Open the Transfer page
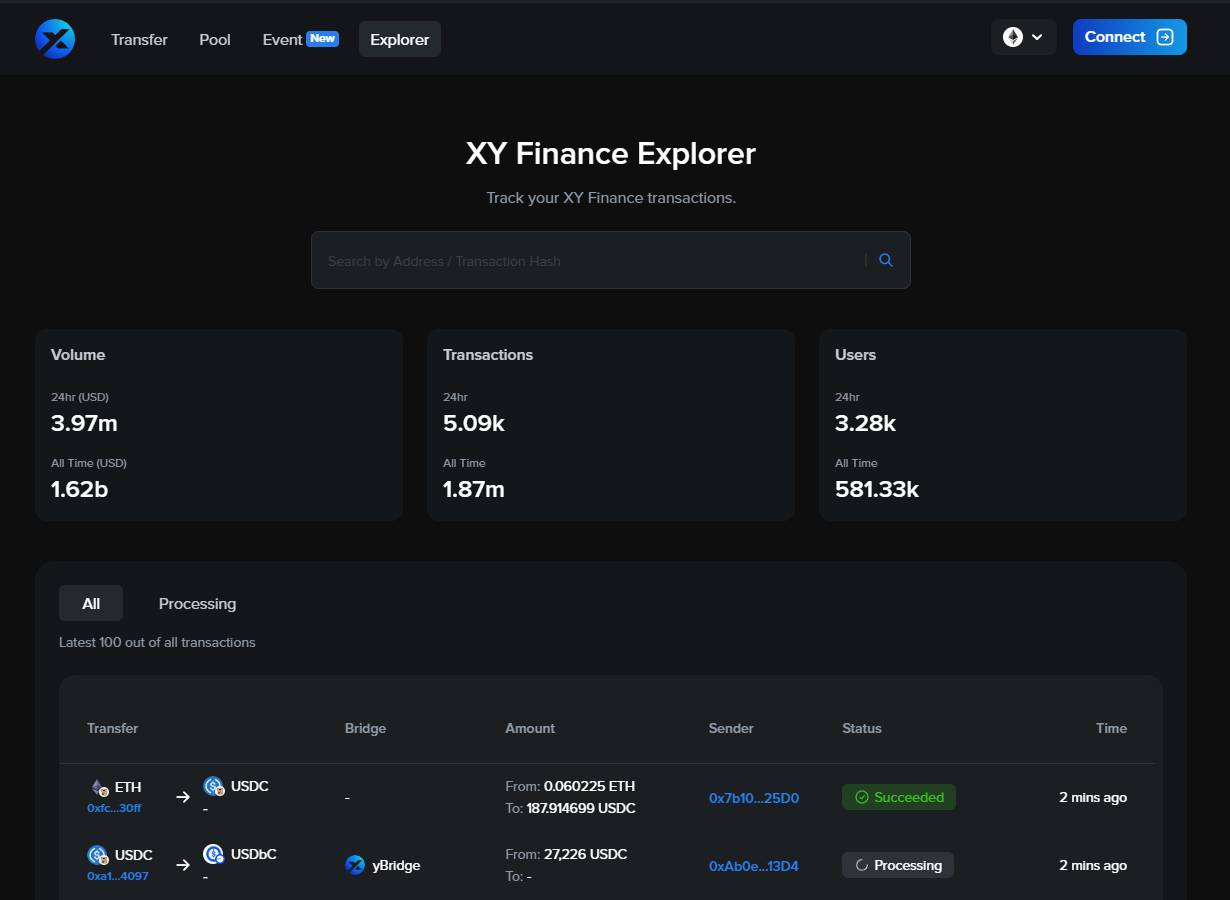Image resolution: width=1230 pixels, height=900 pixels. 139,40
